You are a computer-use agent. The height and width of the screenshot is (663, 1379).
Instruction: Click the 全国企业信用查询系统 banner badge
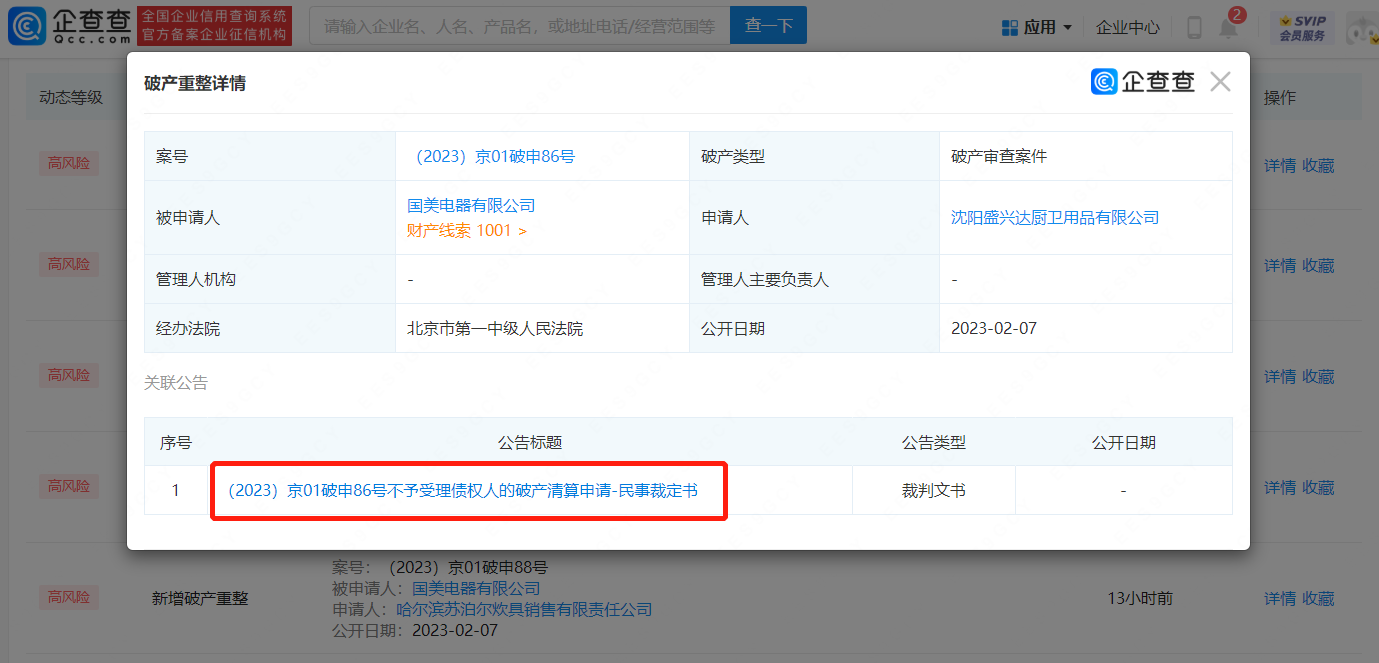(x=214, y=26)
